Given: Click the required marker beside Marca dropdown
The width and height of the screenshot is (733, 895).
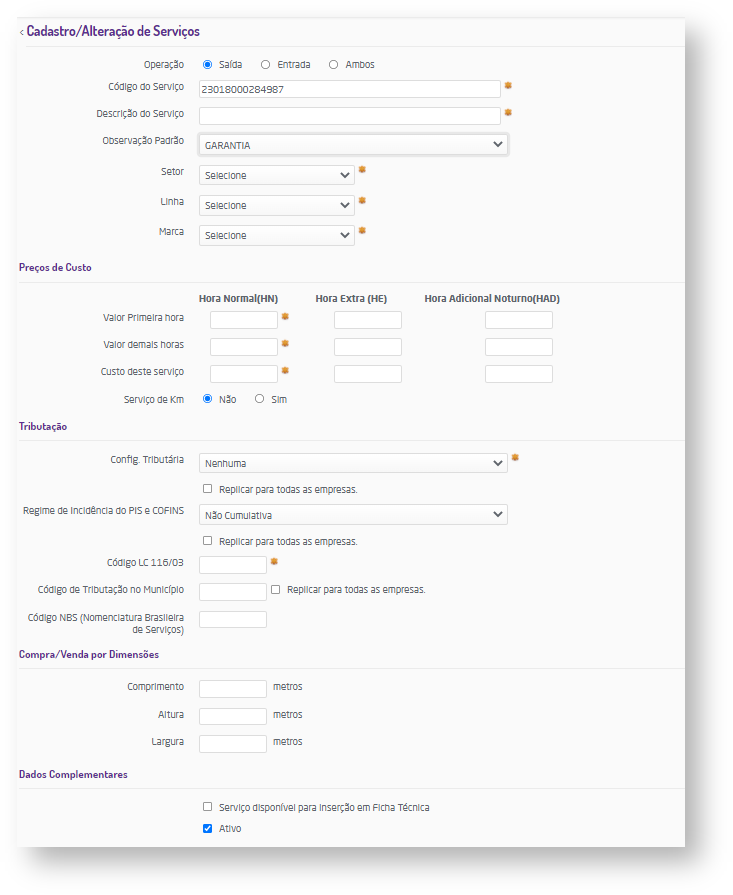Looking at the screenshot, I should point(362,231).
